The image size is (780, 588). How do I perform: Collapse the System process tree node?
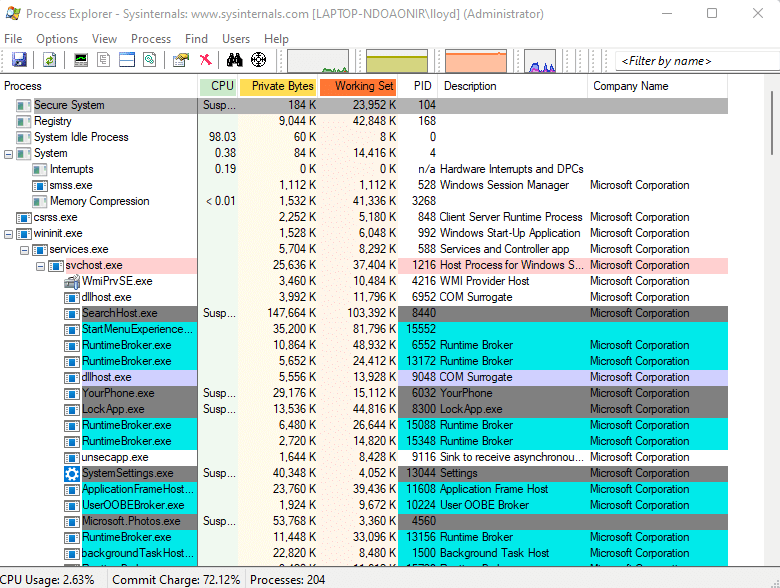(9, 153)
